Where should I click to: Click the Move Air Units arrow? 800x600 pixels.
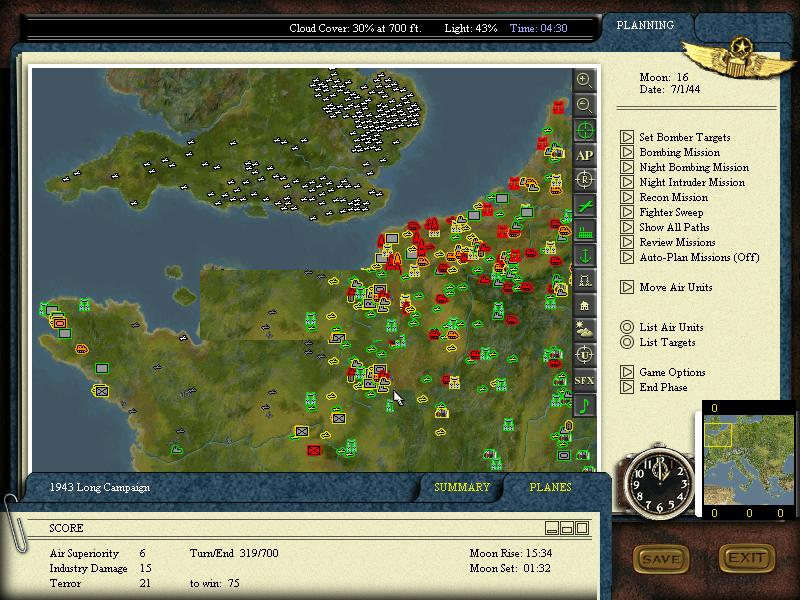627,287
